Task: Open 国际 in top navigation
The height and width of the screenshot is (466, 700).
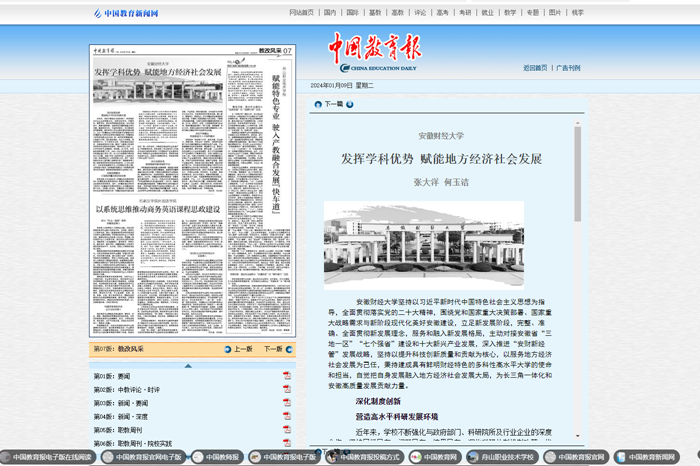Action: click(x=353, y=12)
